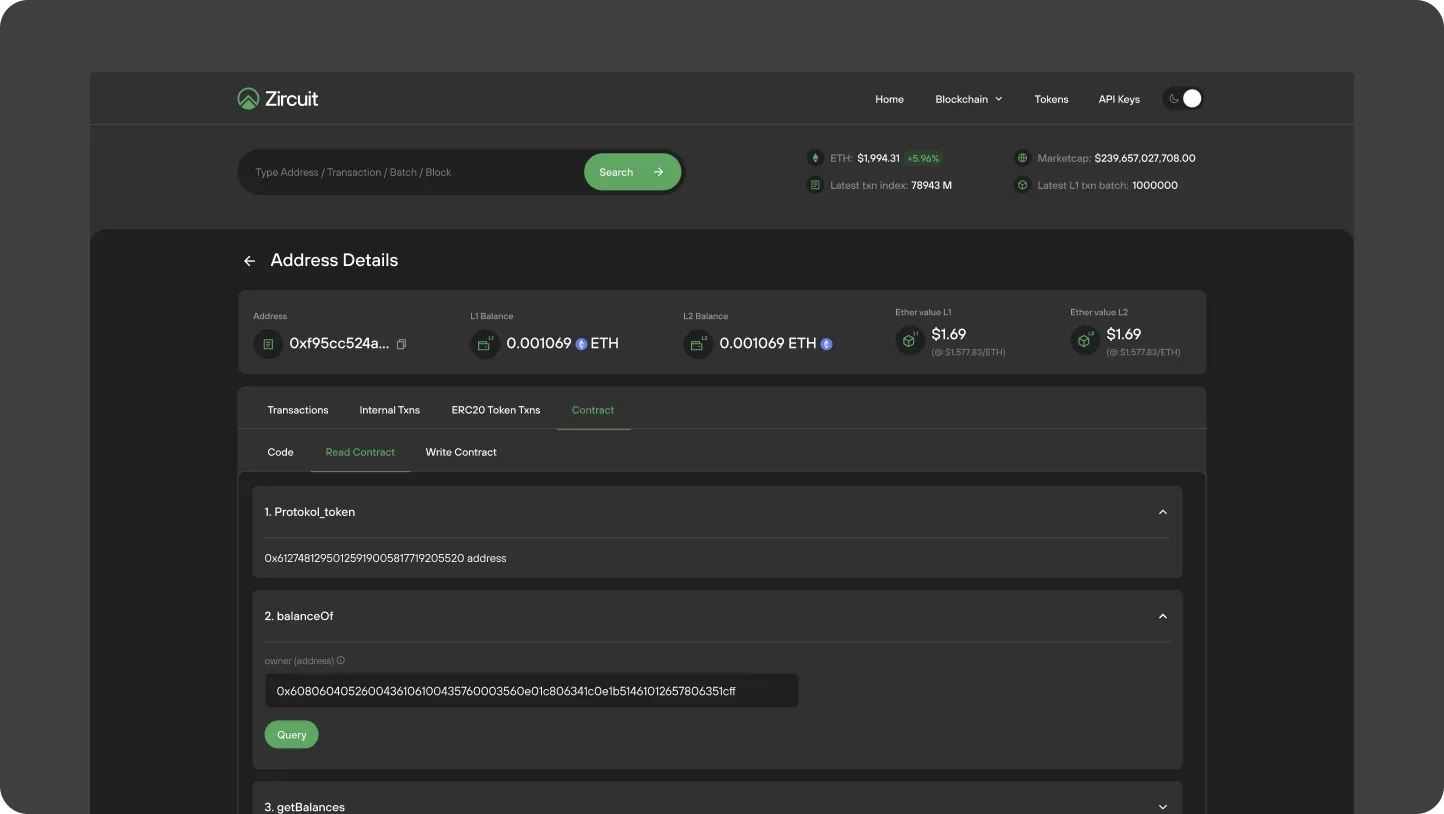
Task: Click the Marketcap globe icon
Action: click(1021, 157)
